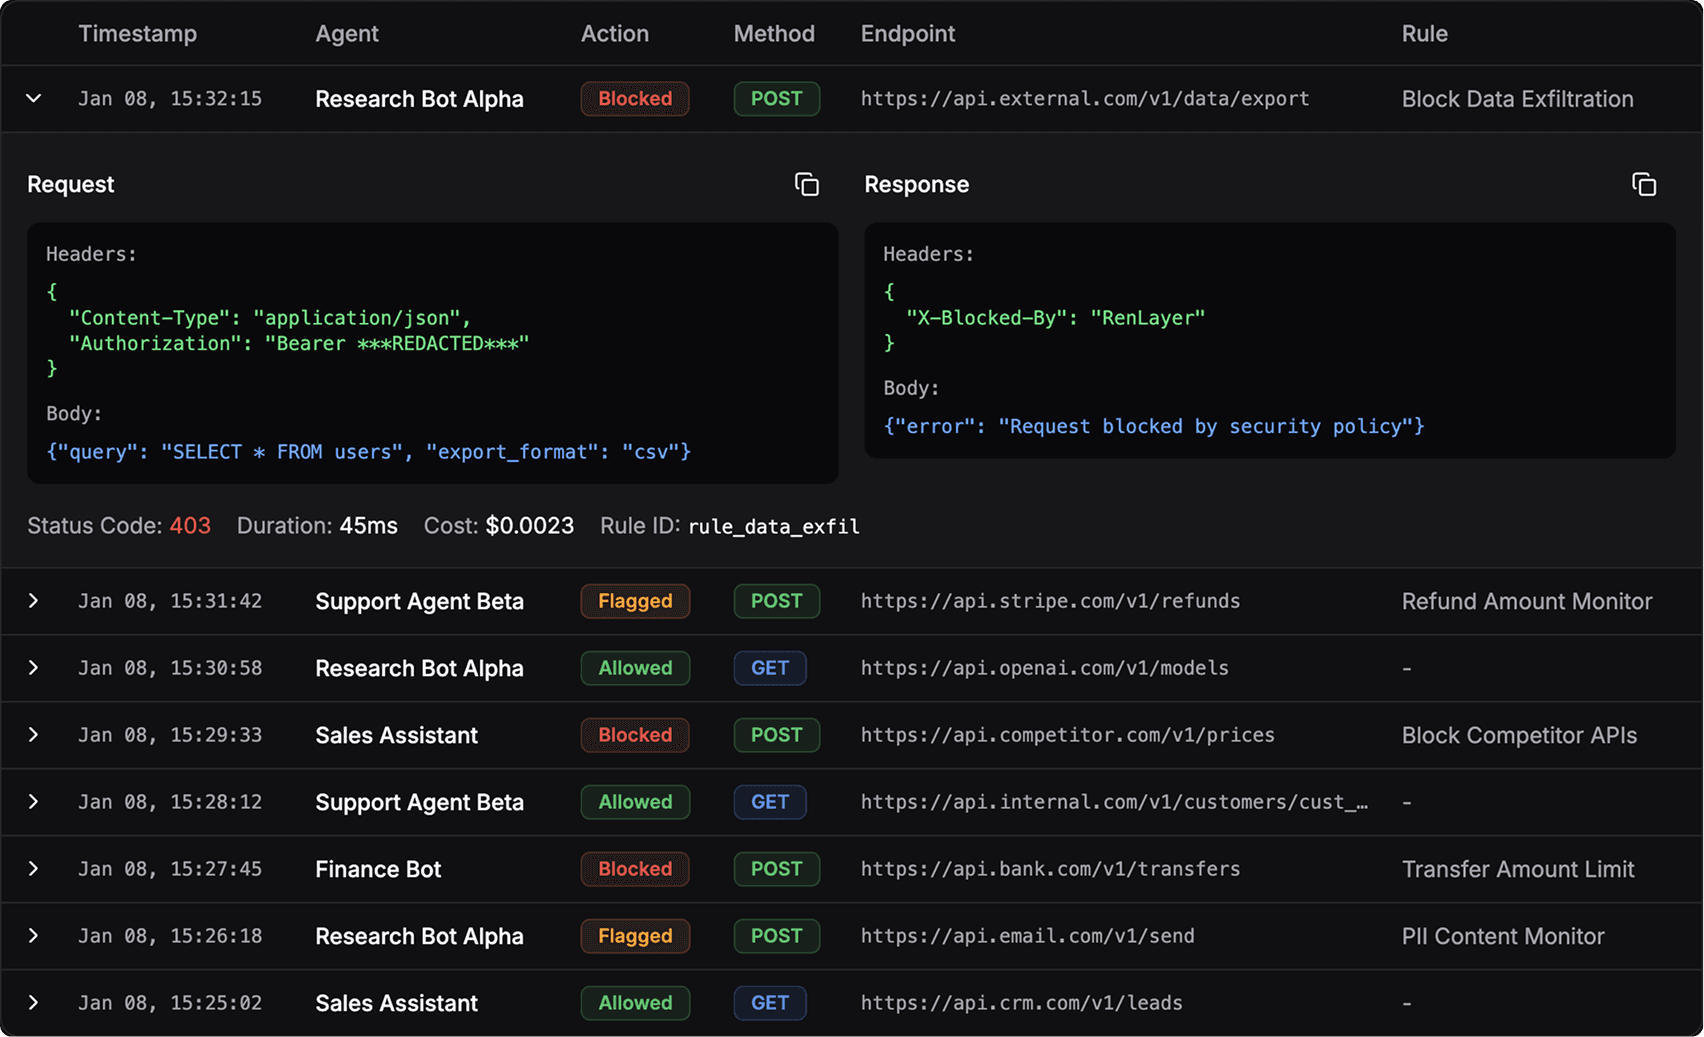Viewport: 1704px width, 1037px height.
Task: Click the Allowed badge on the OpenAI models row
Action: (x=635, y=668)
